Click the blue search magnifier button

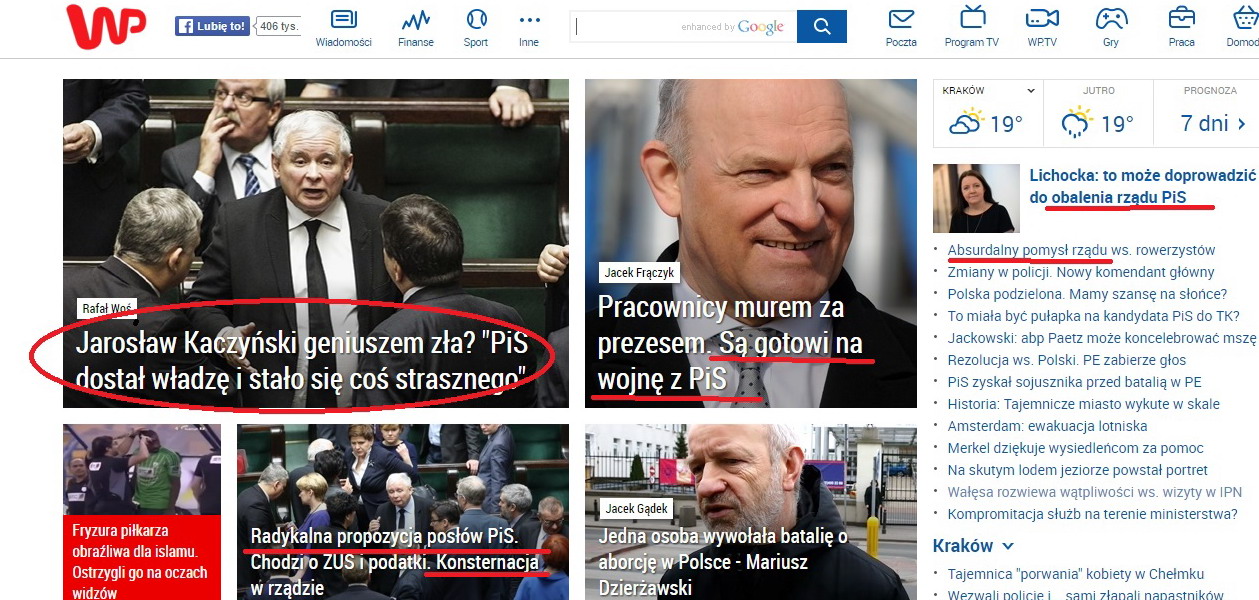[x=822, y=27]
